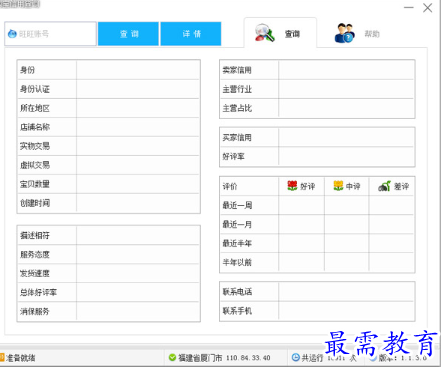Click the 查询 blue search button

128,34
